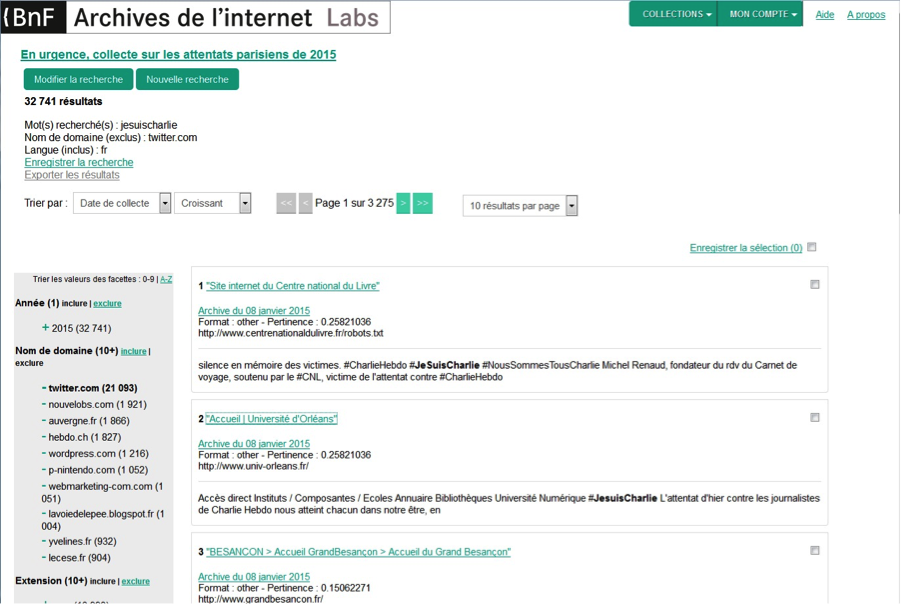Image resolution: width=901 pixels, height=604 pixels.
Task: Sort facet values A-Z
Action: (166, 279)
